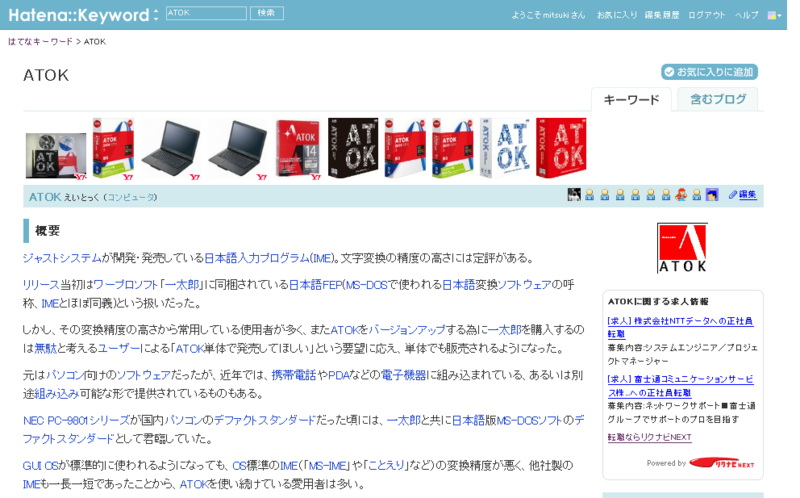Open the ATOK 14 box thumbnail

pos(298,149)
